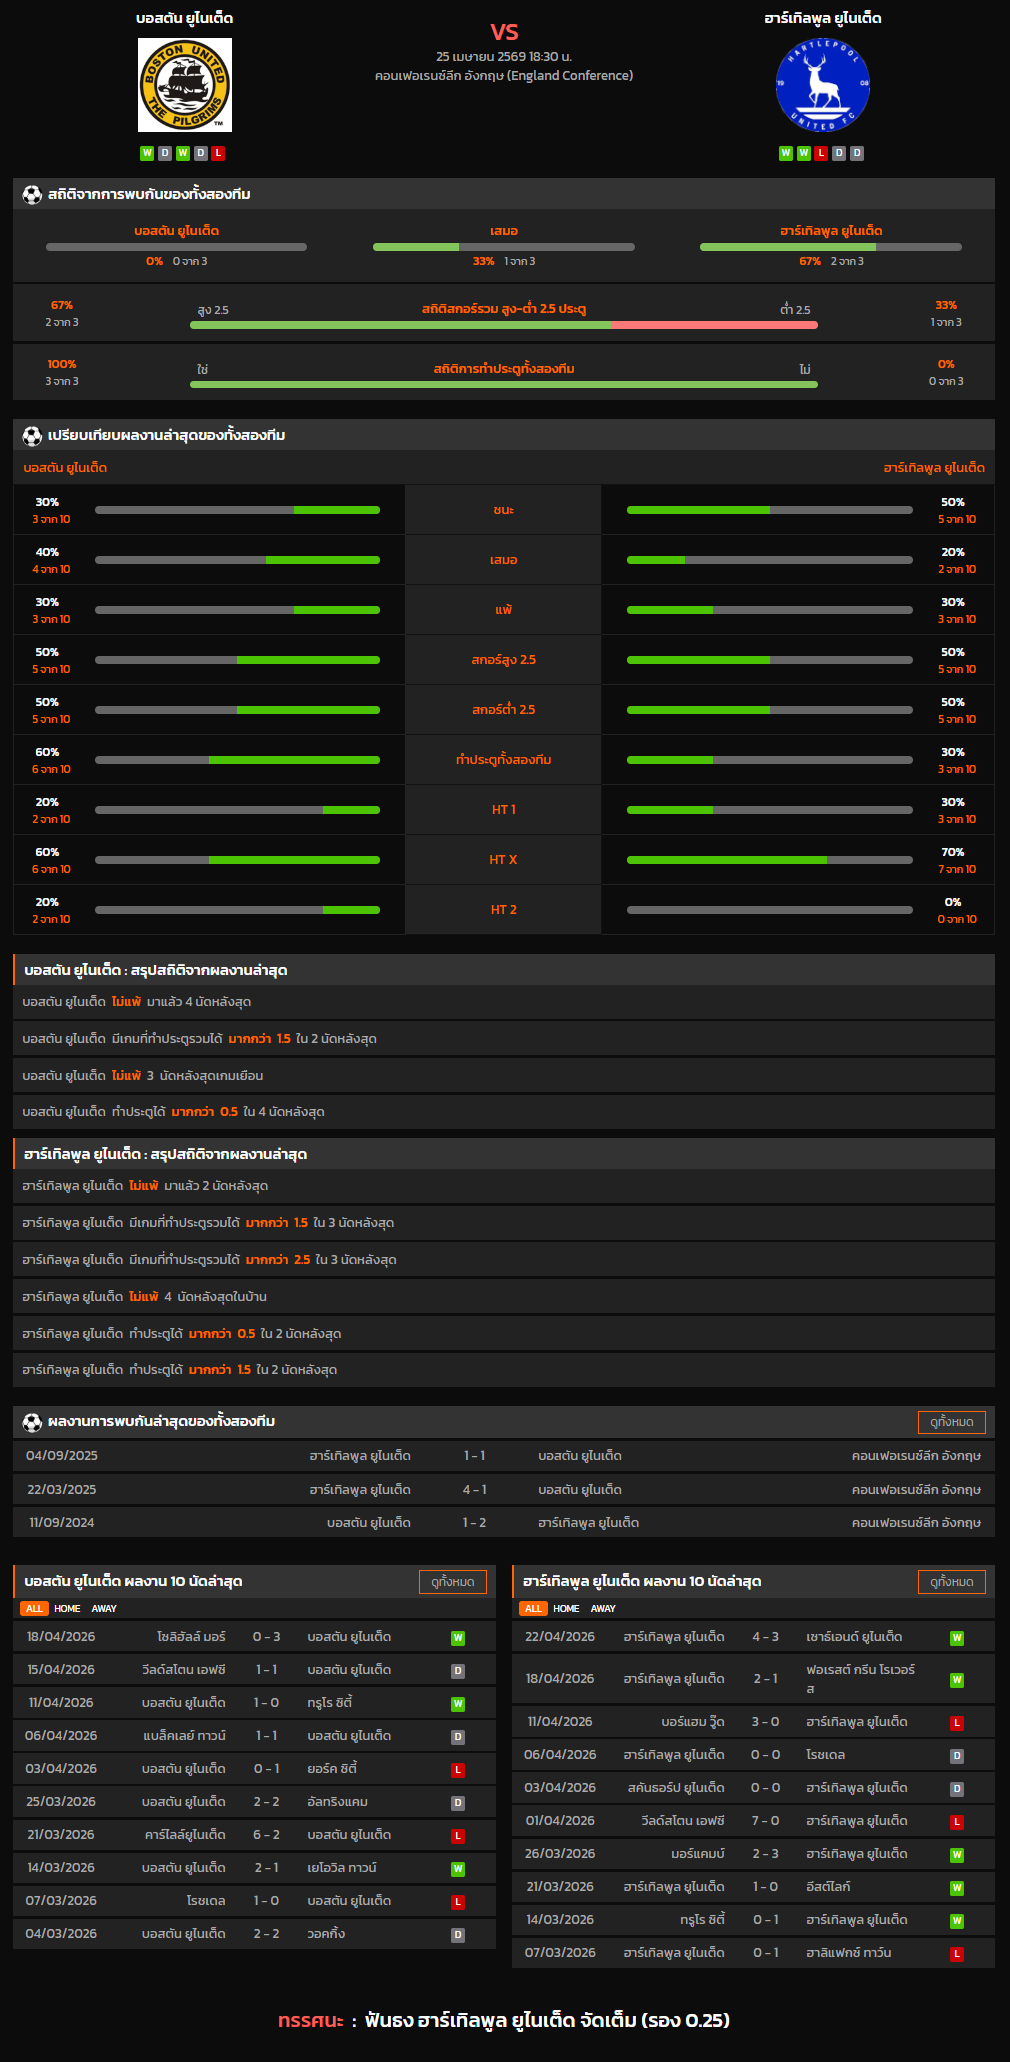Screen dimensions: 1010x2062
Task: Click soccer ball icon beside head-to-head statistics header
Action: pyautogui.click(x=32, y=195)
